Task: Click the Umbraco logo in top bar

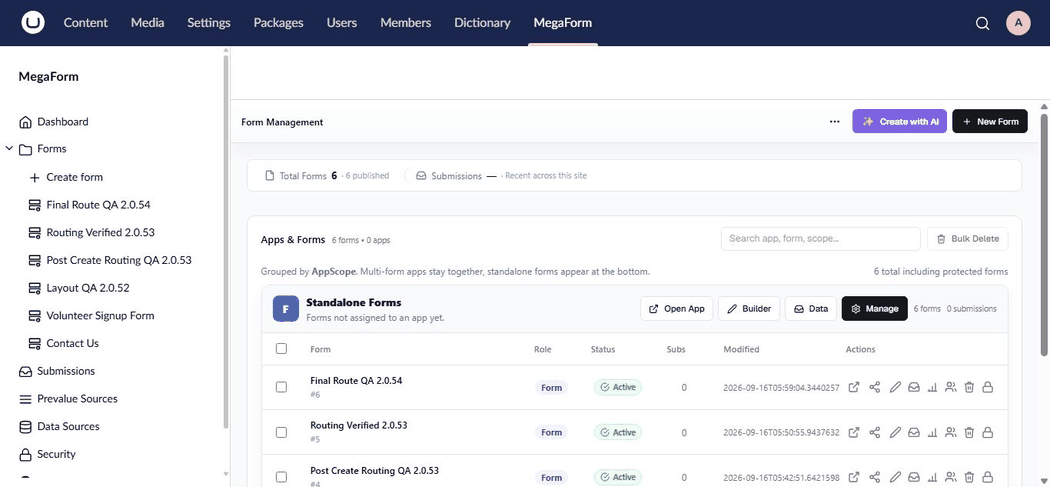Action: point(33,23)
